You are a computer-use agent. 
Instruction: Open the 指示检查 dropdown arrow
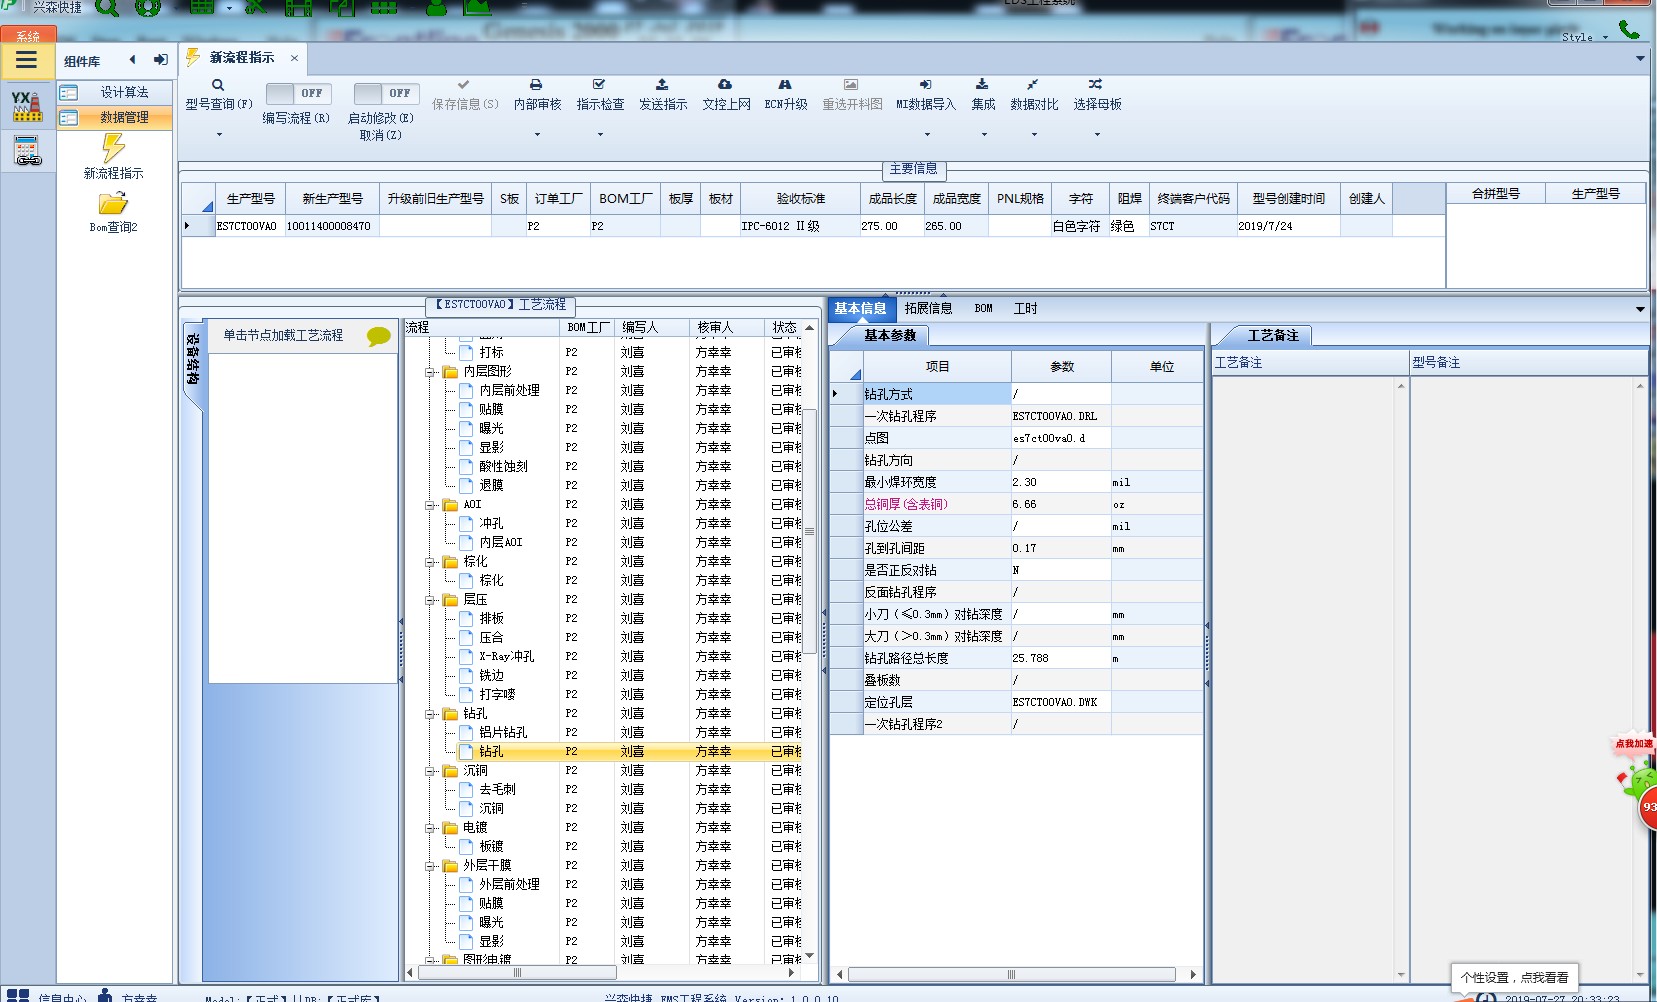point(600,134)
